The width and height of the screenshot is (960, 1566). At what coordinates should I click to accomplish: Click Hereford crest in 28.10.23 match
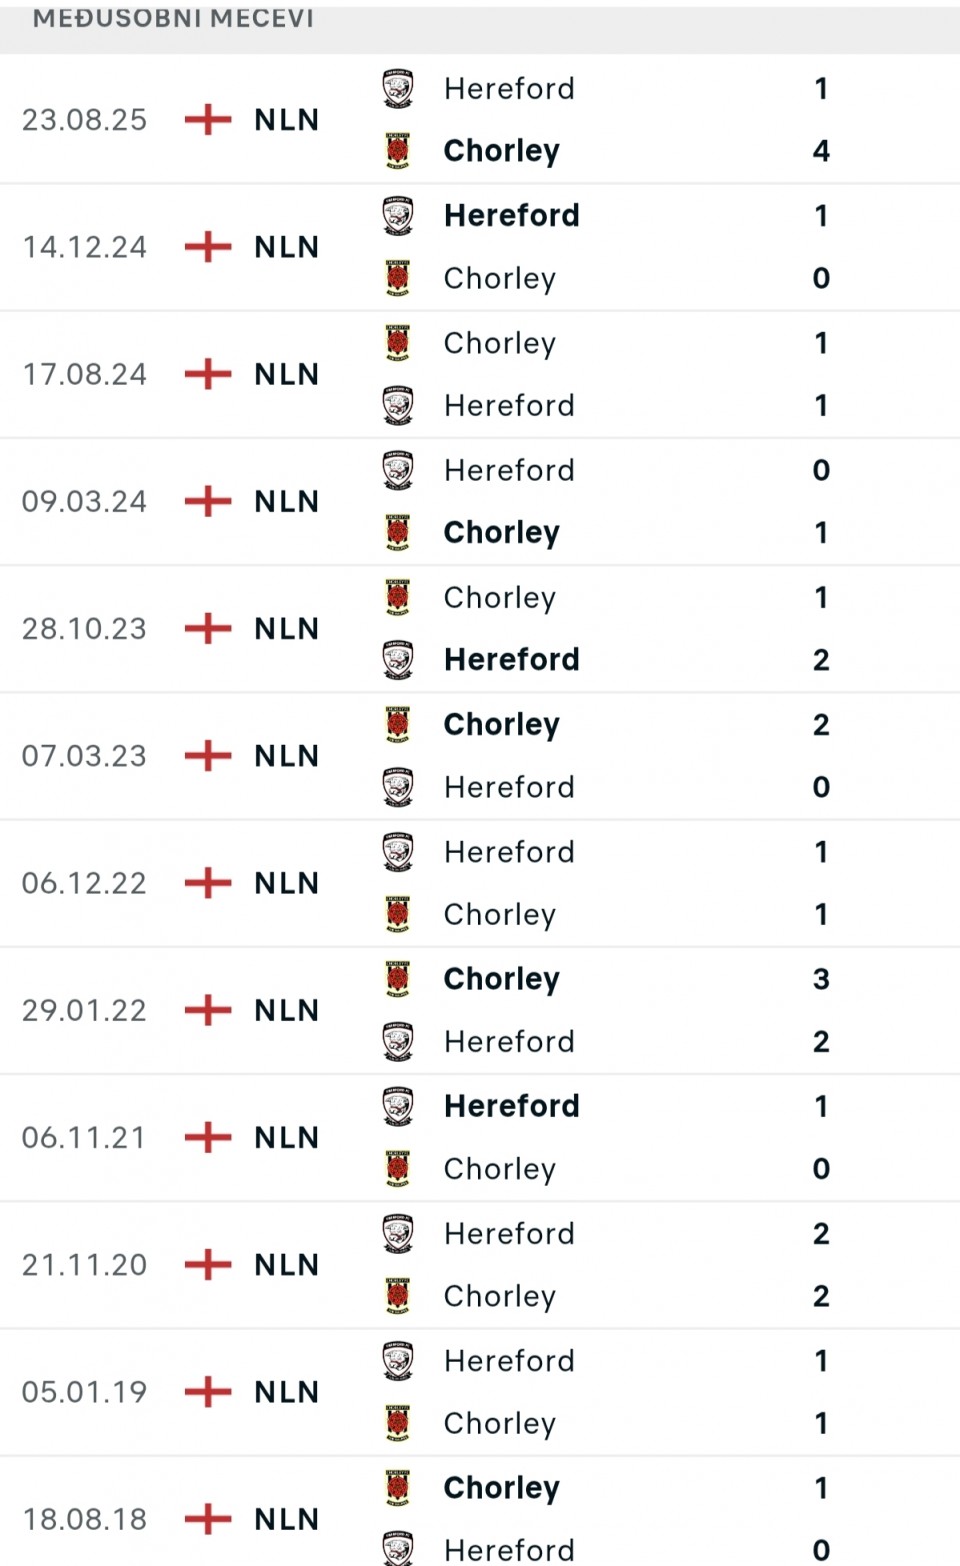point(398,660)
